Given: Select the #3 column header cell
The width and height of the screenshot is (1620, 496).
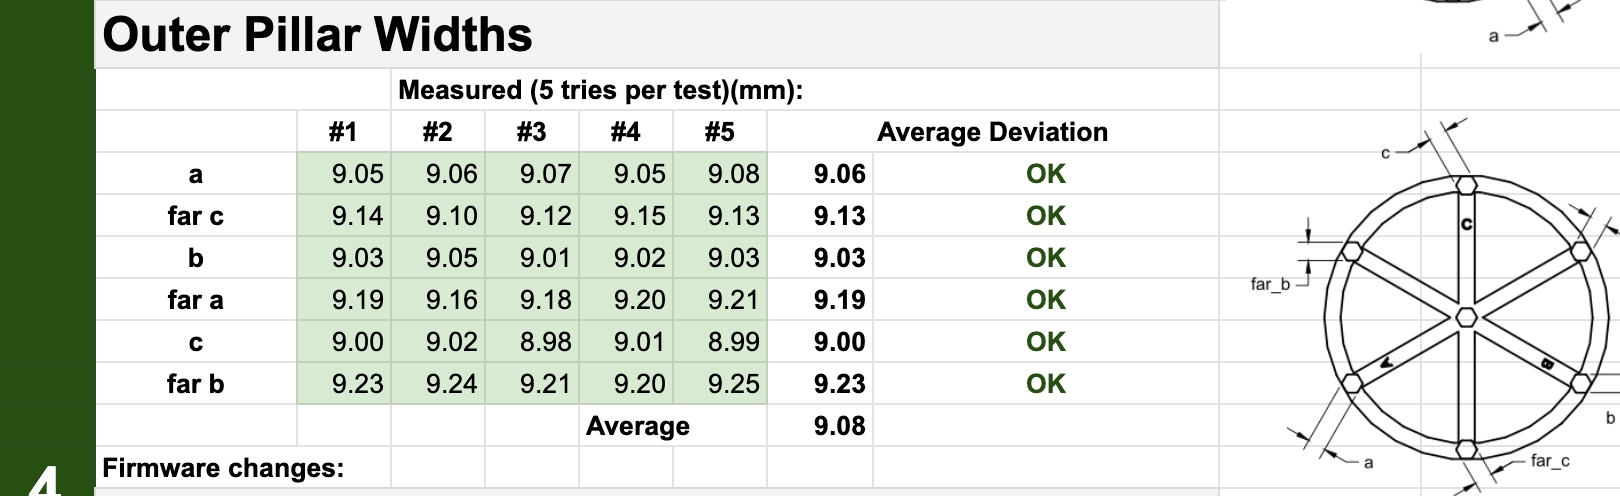Looking at the screenshot, I should [531, 132].
